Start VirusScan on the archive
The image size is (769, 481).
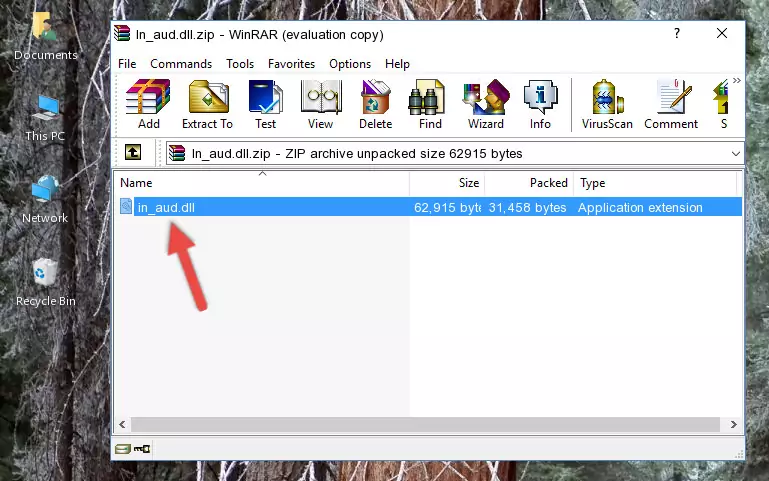click(607, 104)
